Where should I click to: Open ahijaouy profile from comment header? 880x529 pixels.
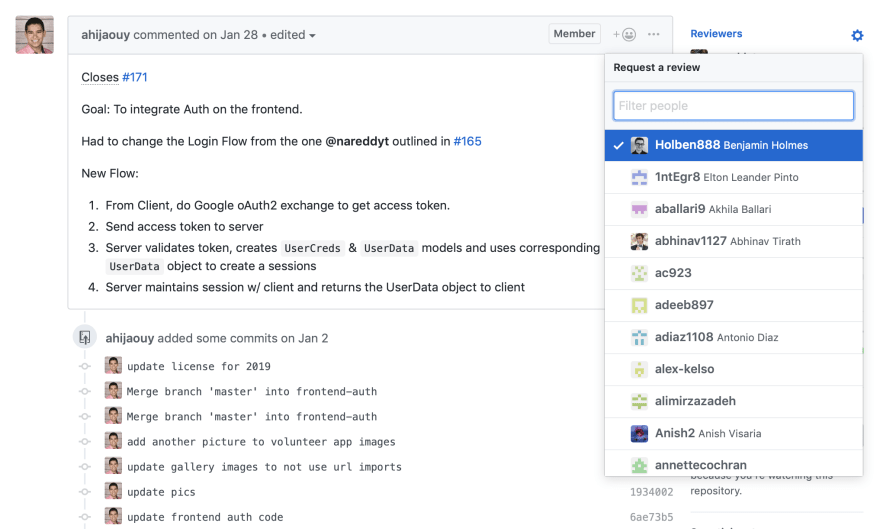[106, 35]
